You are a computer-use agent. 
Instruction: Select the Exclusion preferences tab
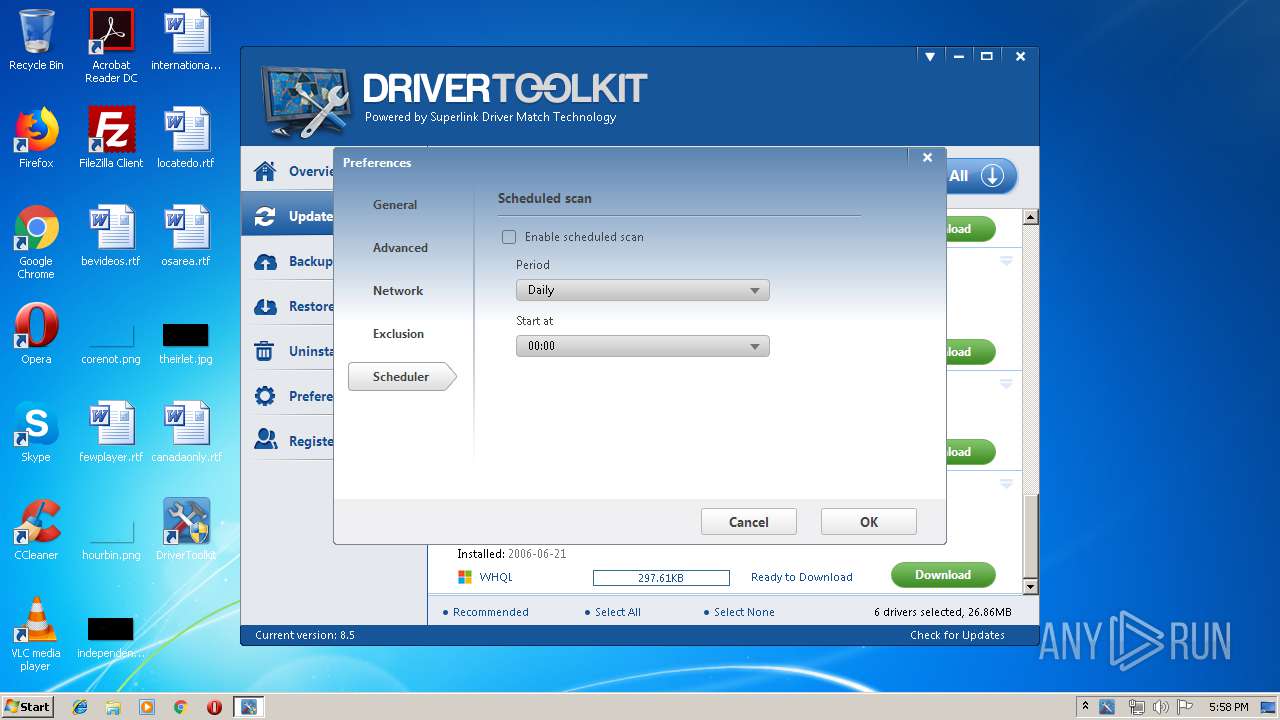(x=398, y=334)
